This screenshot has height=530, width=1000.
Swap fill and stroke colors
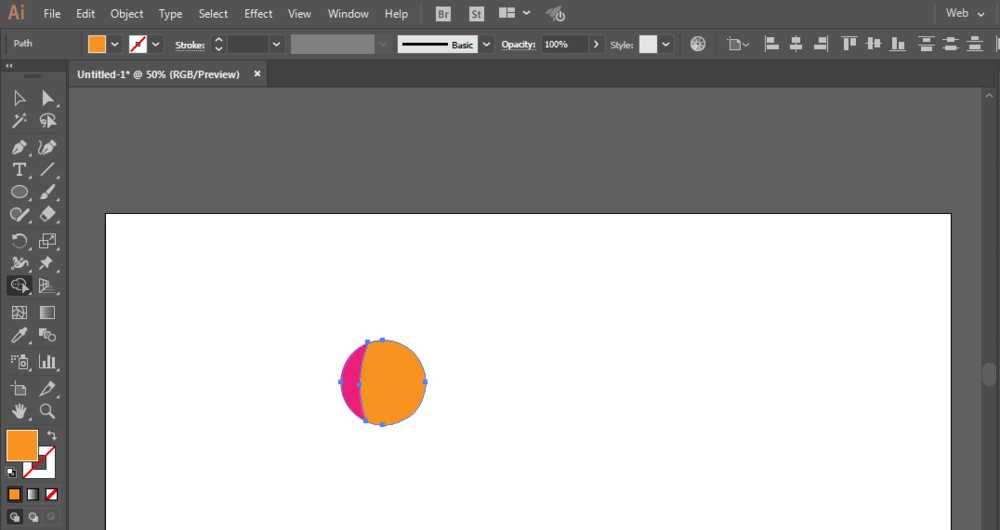(x=52, y=435)
